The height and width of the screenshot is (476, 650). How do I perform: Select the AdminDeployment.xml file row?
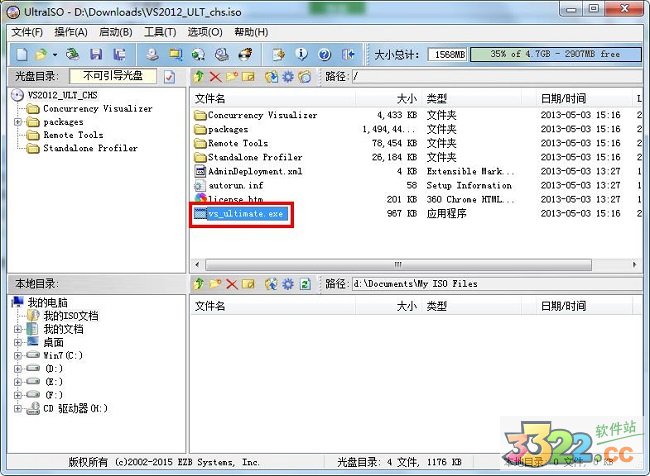pos(415,171)
